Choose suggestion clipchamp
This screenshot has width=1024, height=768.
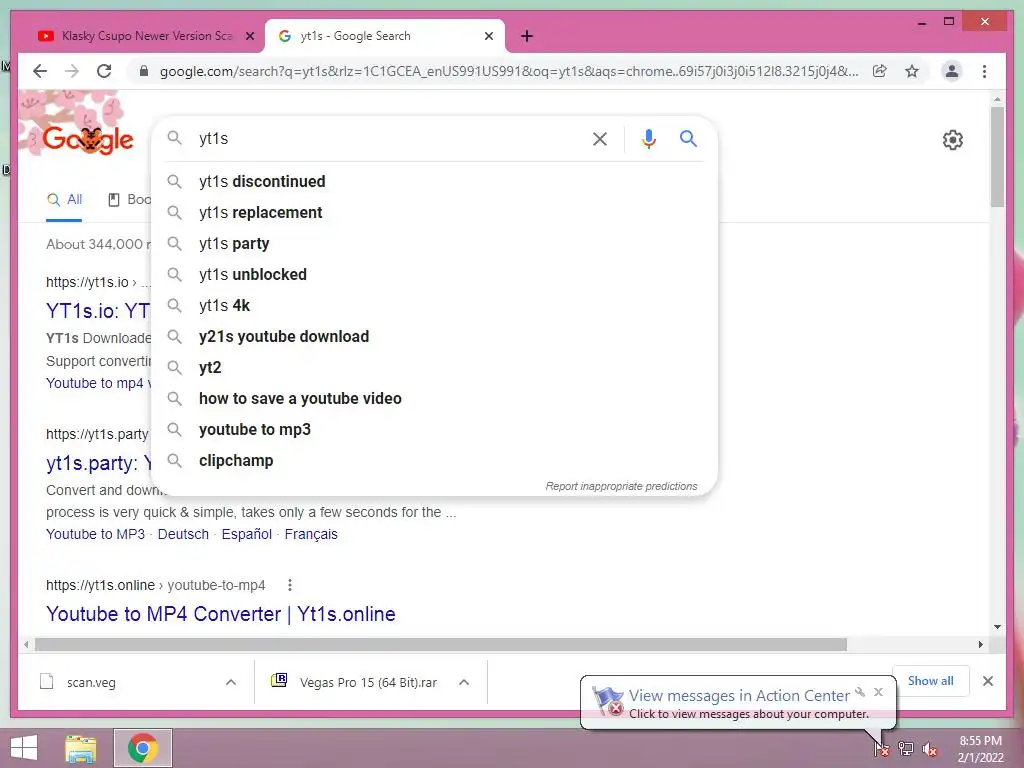pos(434,460)
